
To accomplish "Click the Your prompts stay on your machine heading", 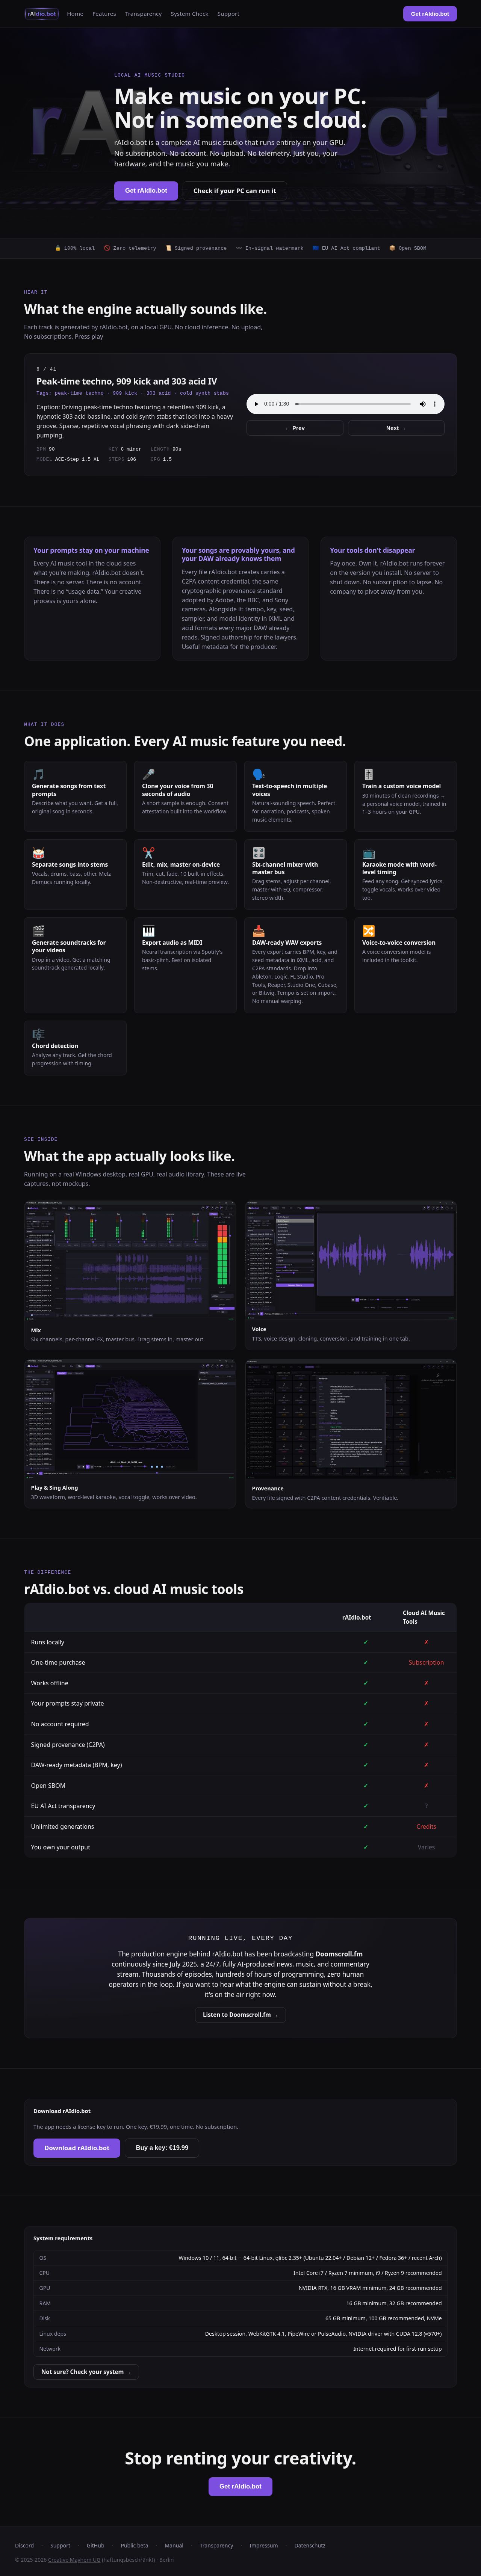I will click(91, 550).
